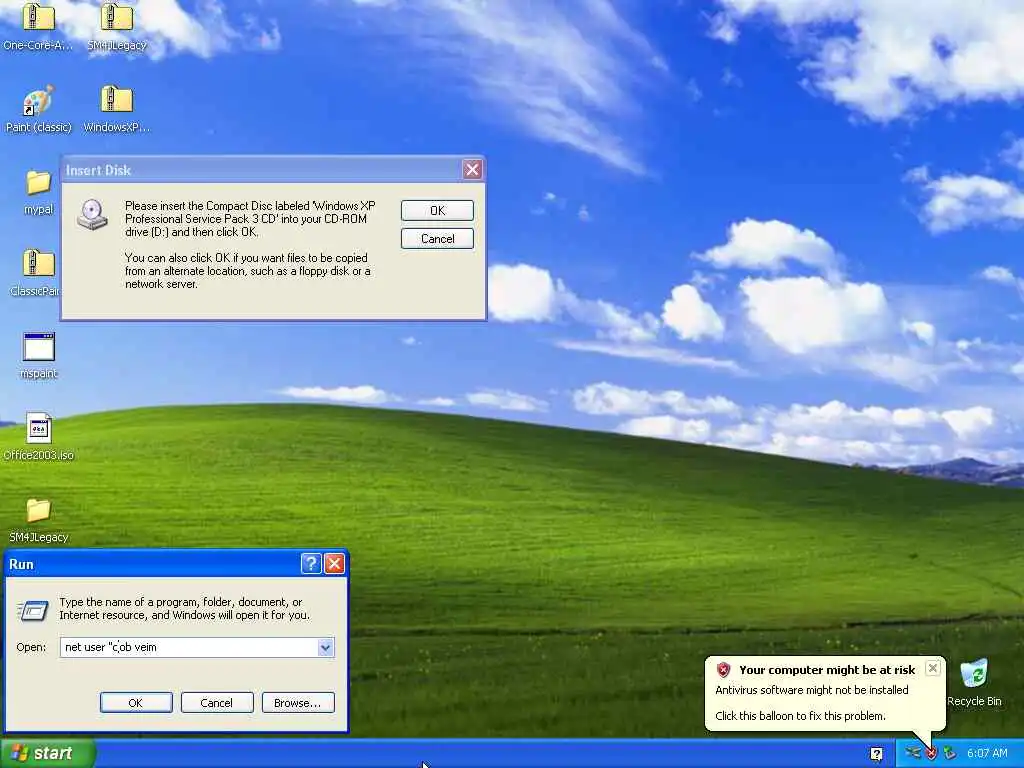This screenshot has height=768, width=1024.
Task: Click 'Click this balloon to fix this problem' text
Action: tap(800, 716)
